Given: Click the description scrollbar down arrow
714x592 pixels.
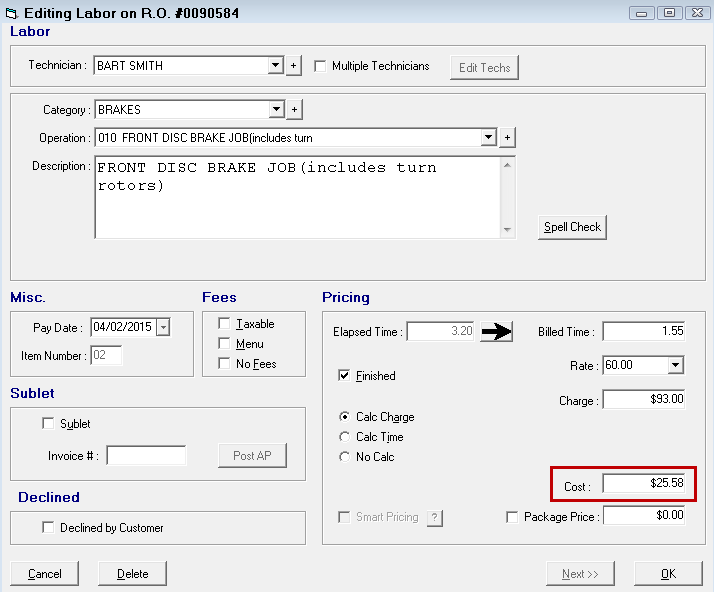Looking at the screenshot, I should point(507,230).
